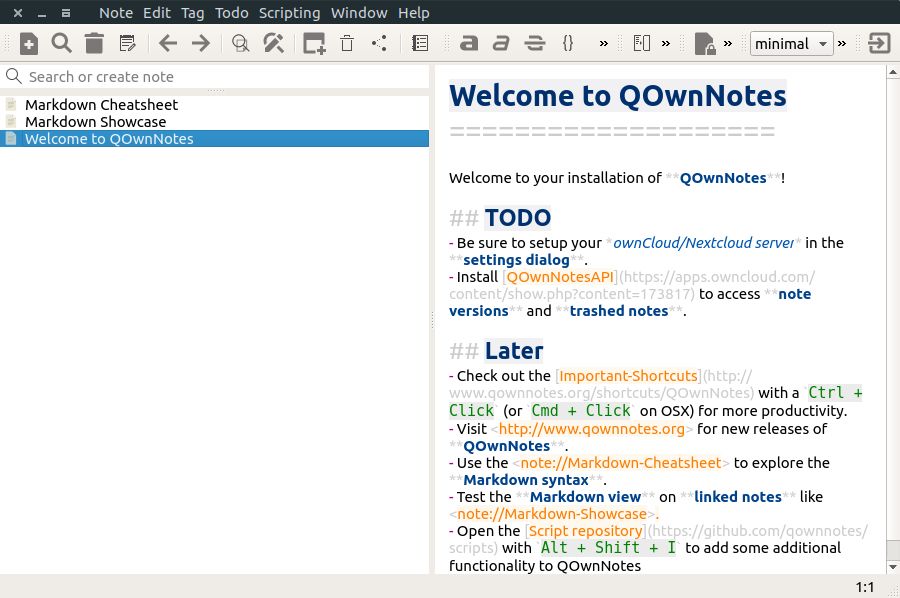The image size is (900, 598).
Task: Focus the Search or create note field
Action: click(215, 76)
